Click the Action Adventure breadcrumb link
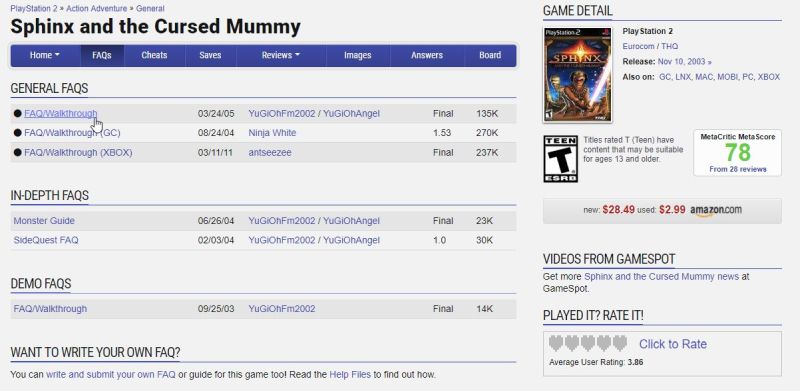 tap(96, 8)
